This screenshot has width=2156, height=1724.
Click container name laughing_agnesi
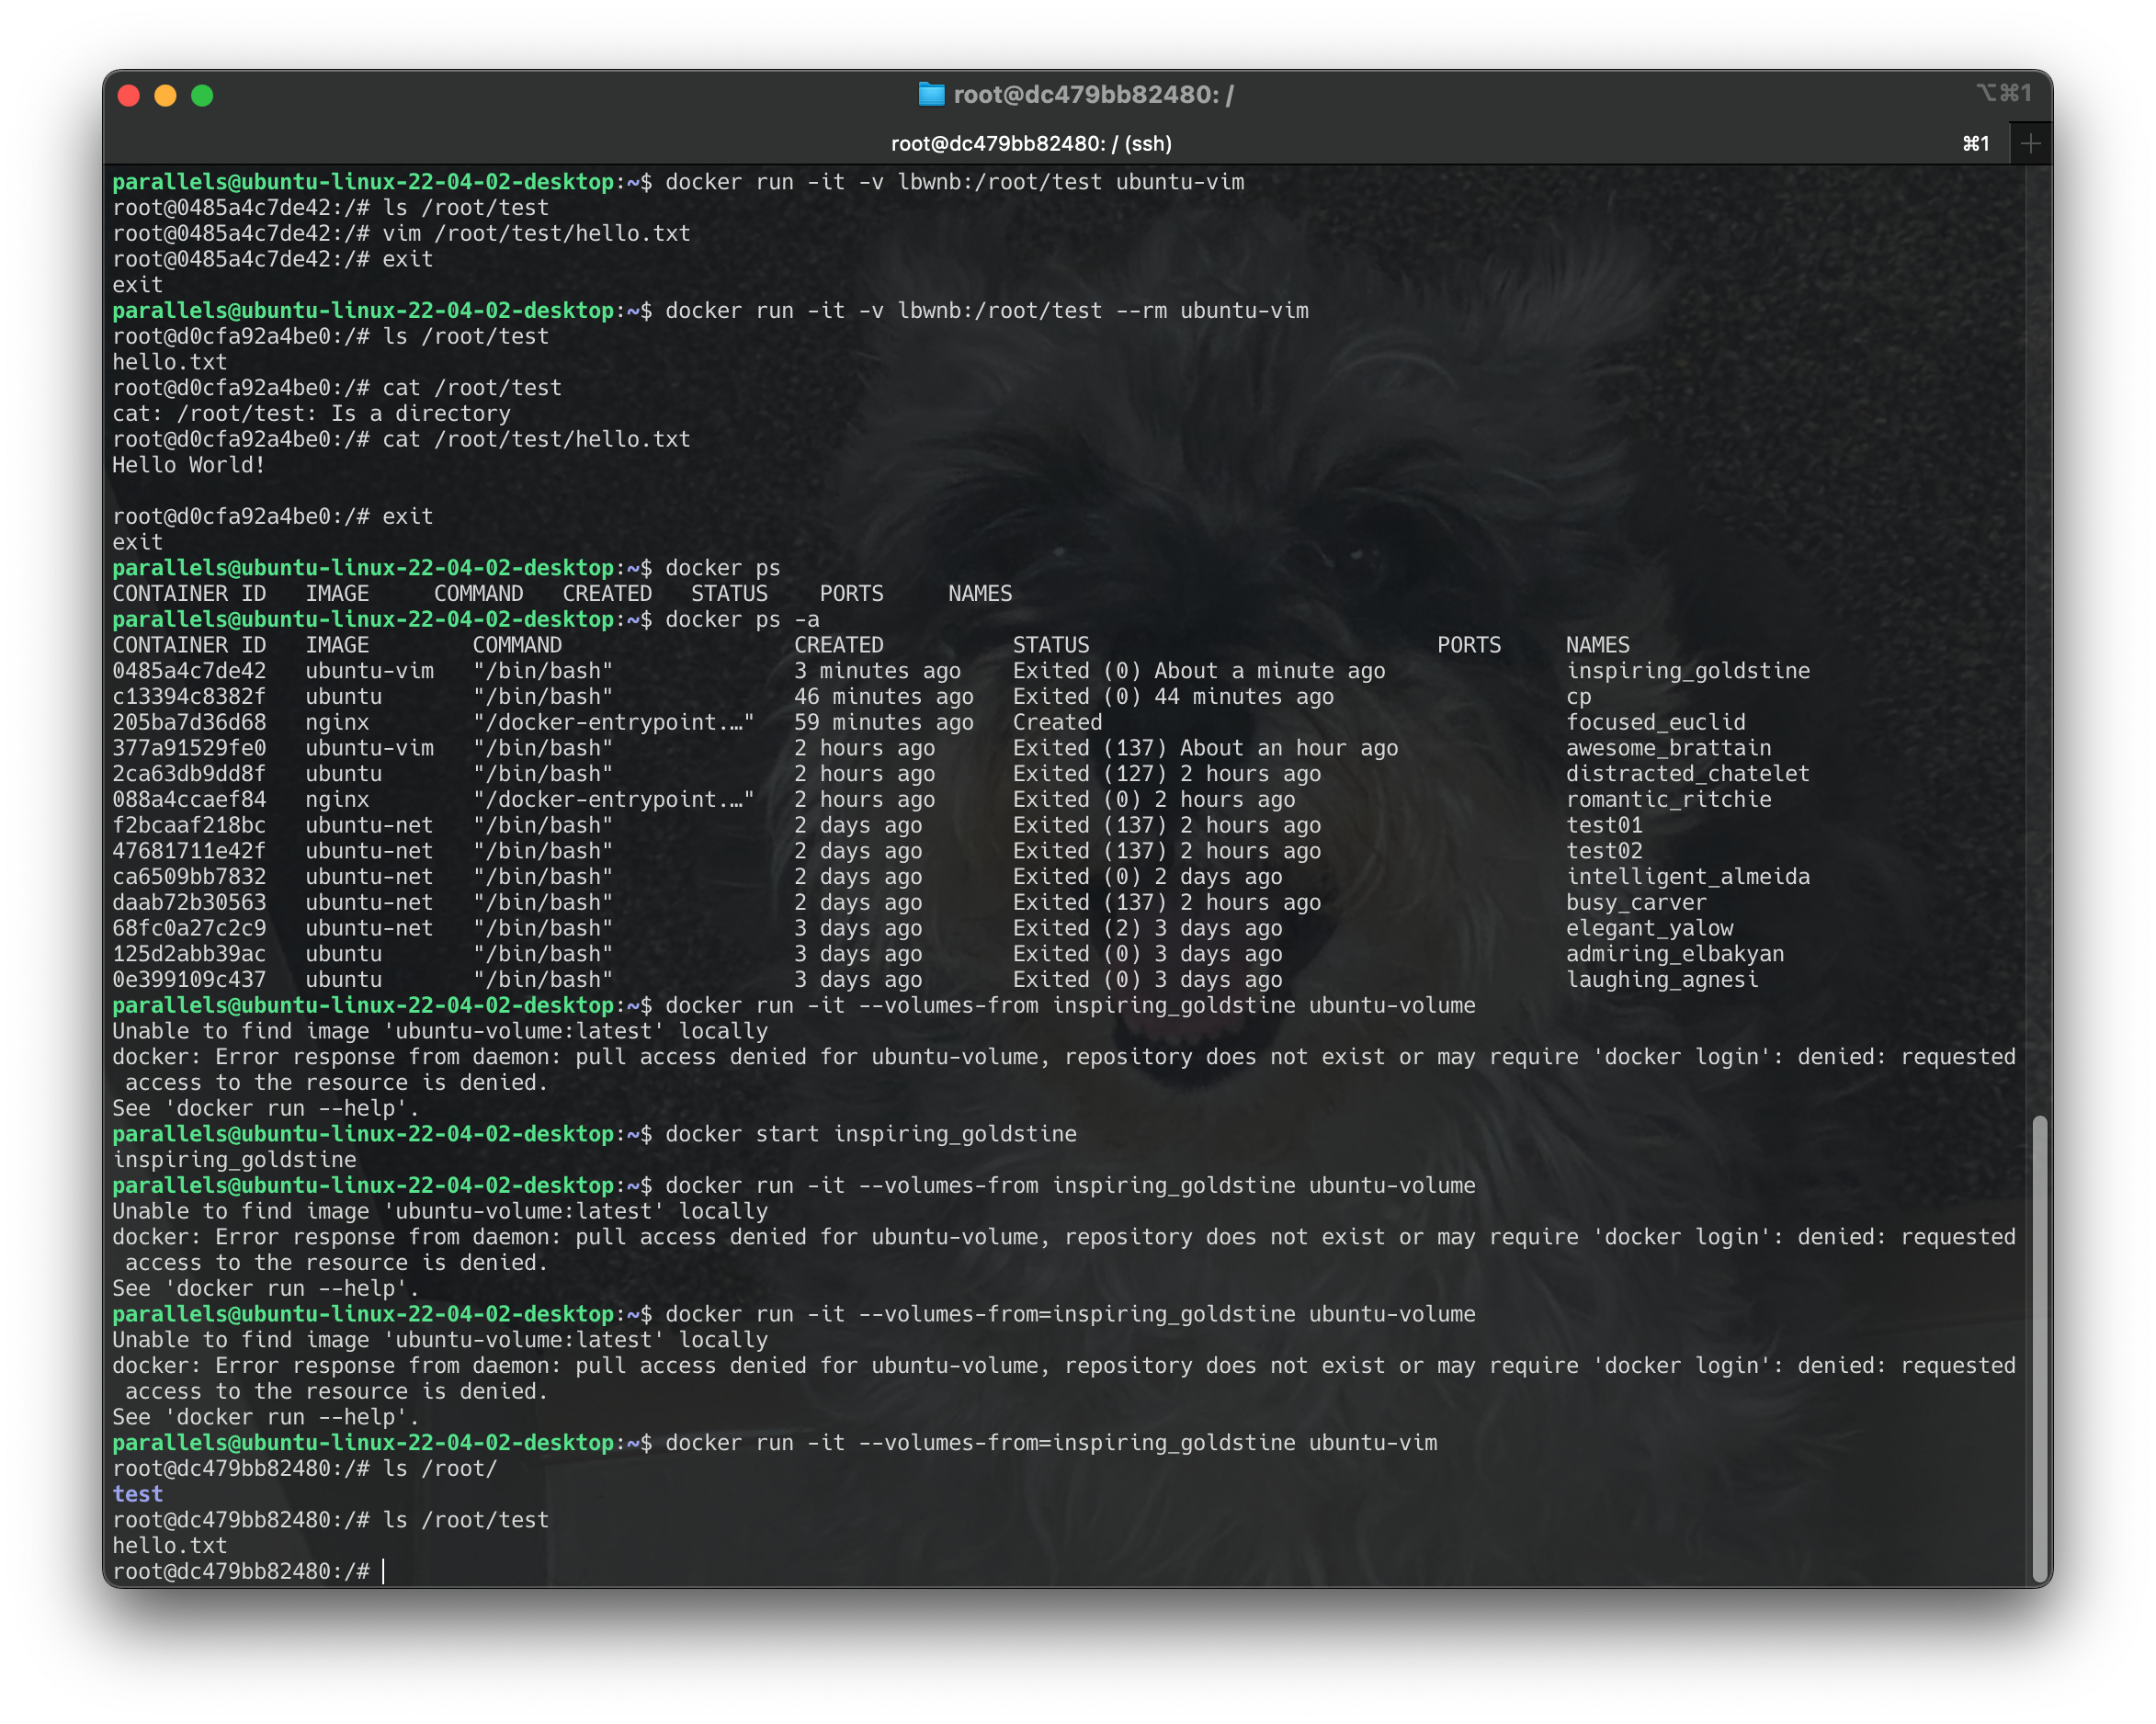point(1662,979)
